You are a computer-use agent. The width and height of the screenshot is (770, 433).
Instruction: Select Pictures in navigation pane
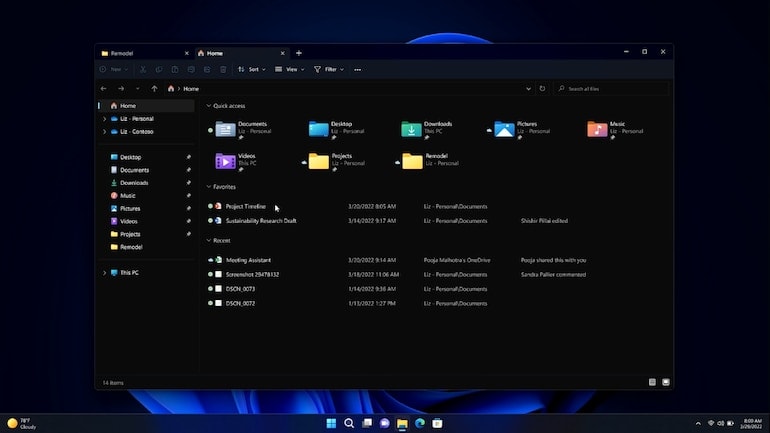[146, 209]
